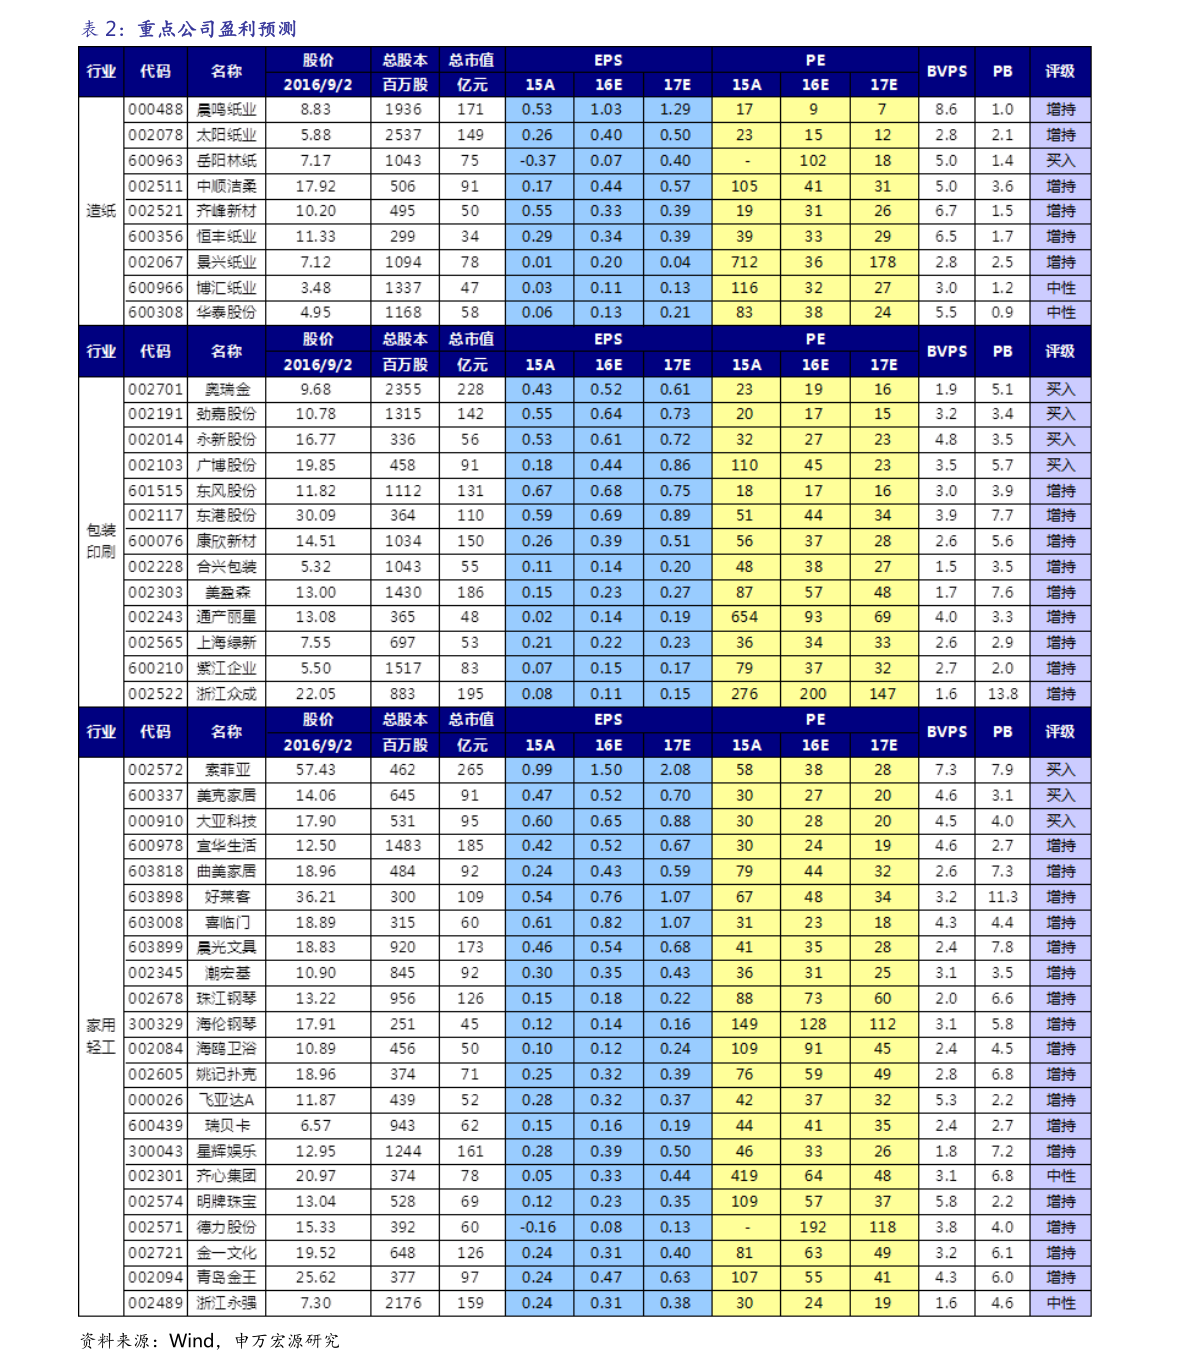The height and width of the screenshot is (1370, 1191).
Task: Select the 评级 header in first table
Action: [x=1060, y=72]
